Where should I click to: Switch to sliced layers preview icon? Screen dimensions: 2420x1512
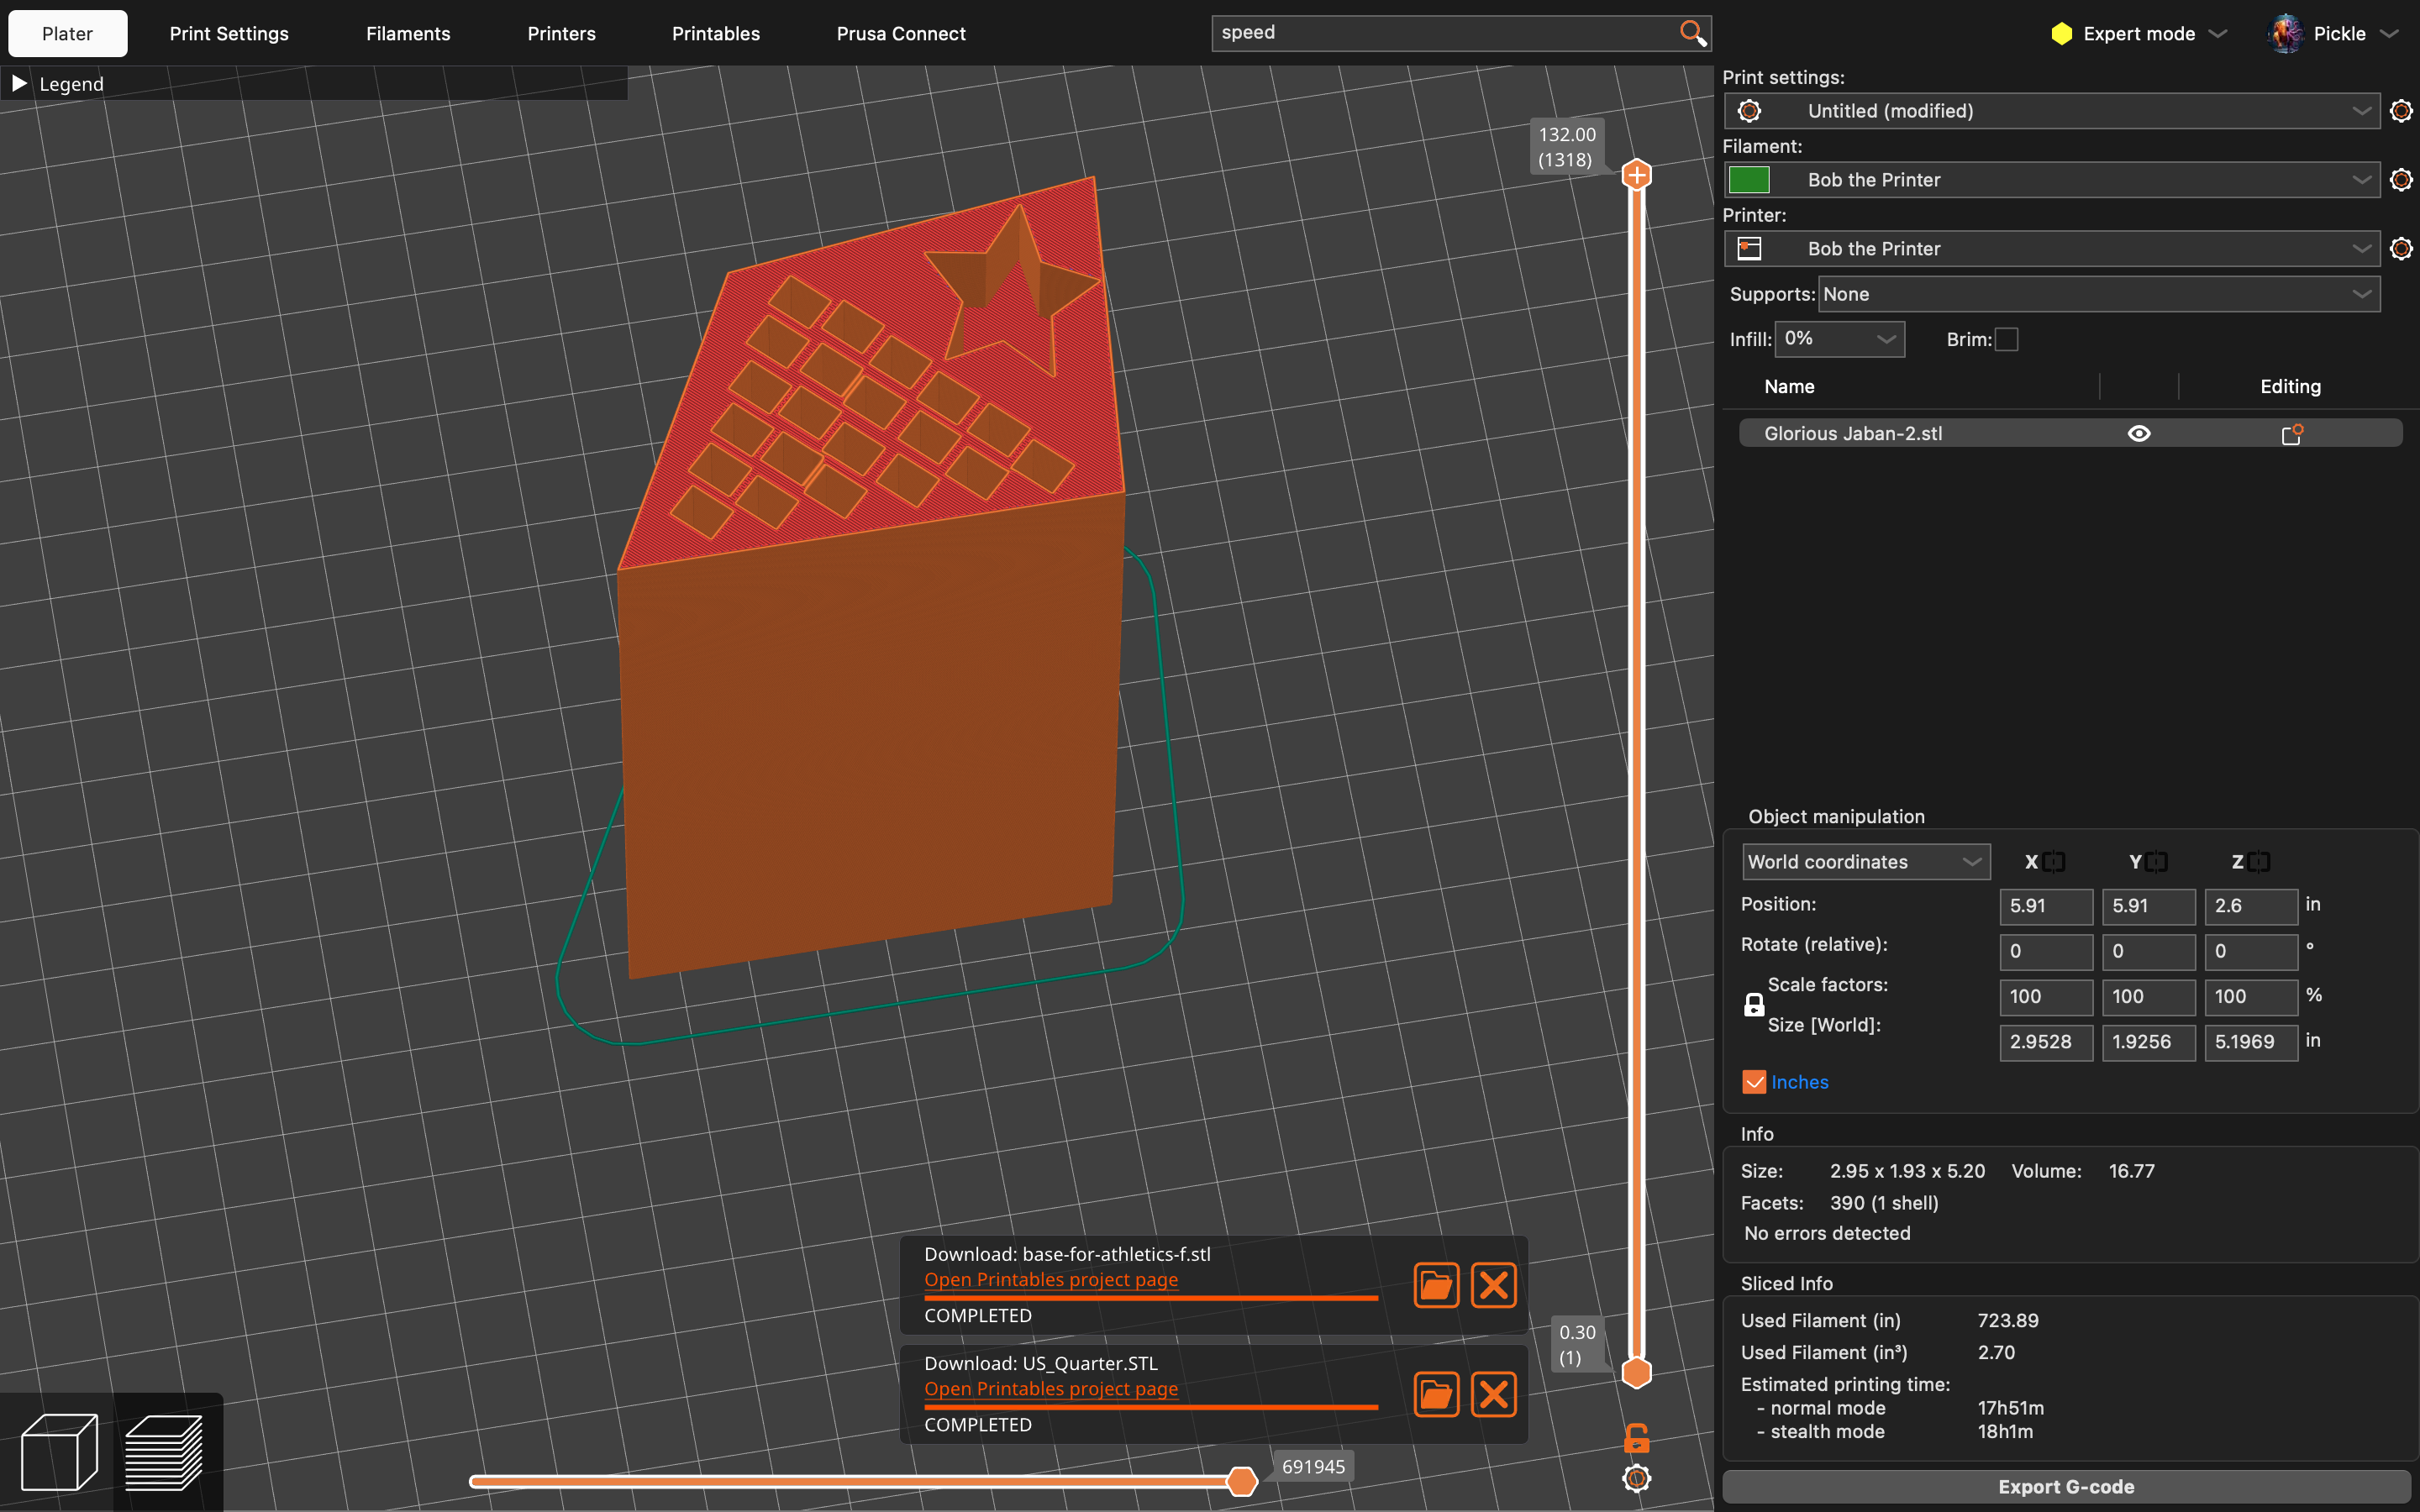pyautogui.click(x=164, y=1452)
